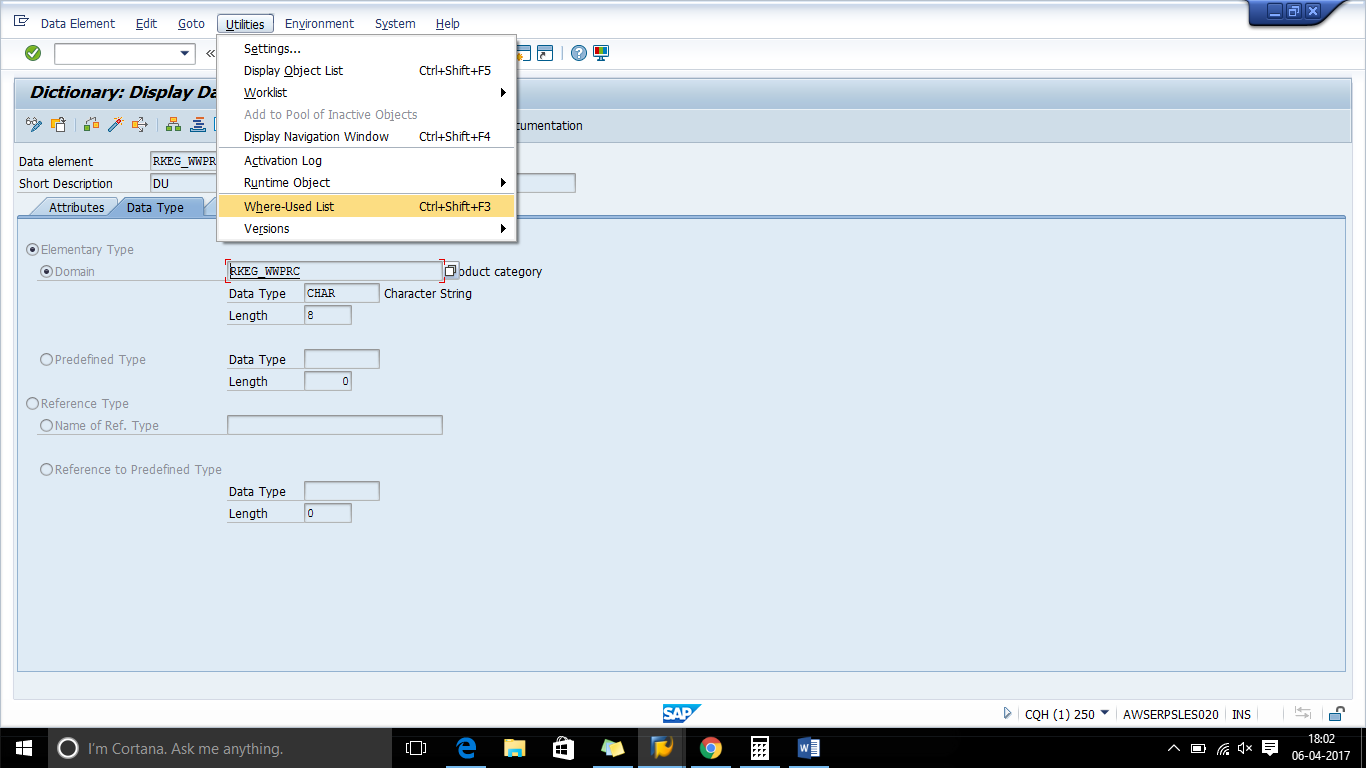Click the RKEG_WWPRC domain input field
The width and height of the screenshot is (1366, 768).
(334, 270)
